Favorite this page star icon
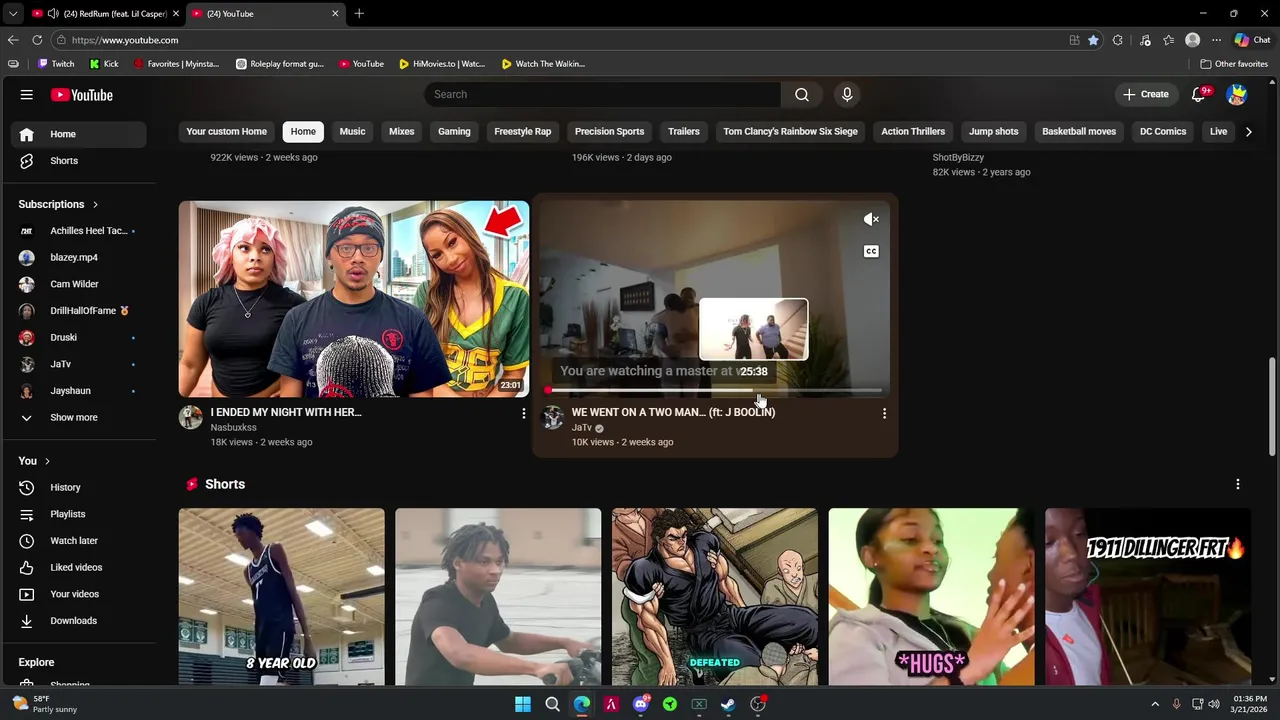Viewport: 1280px width, 720px height. [x=1093, y=40]
